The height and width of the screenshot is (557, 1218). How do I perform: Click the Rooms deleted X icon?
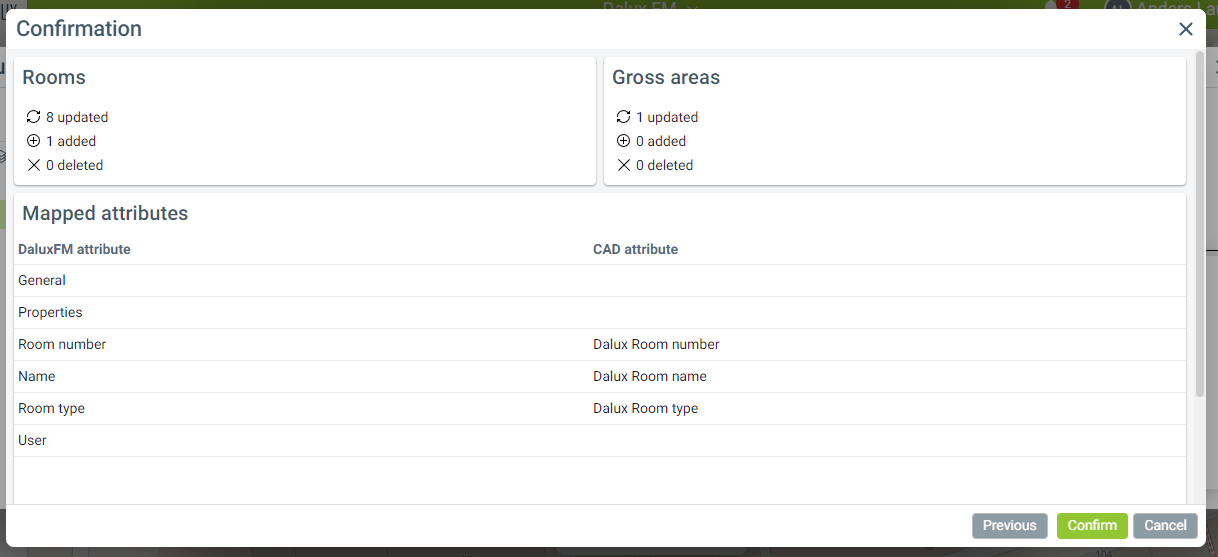[33, 165]
